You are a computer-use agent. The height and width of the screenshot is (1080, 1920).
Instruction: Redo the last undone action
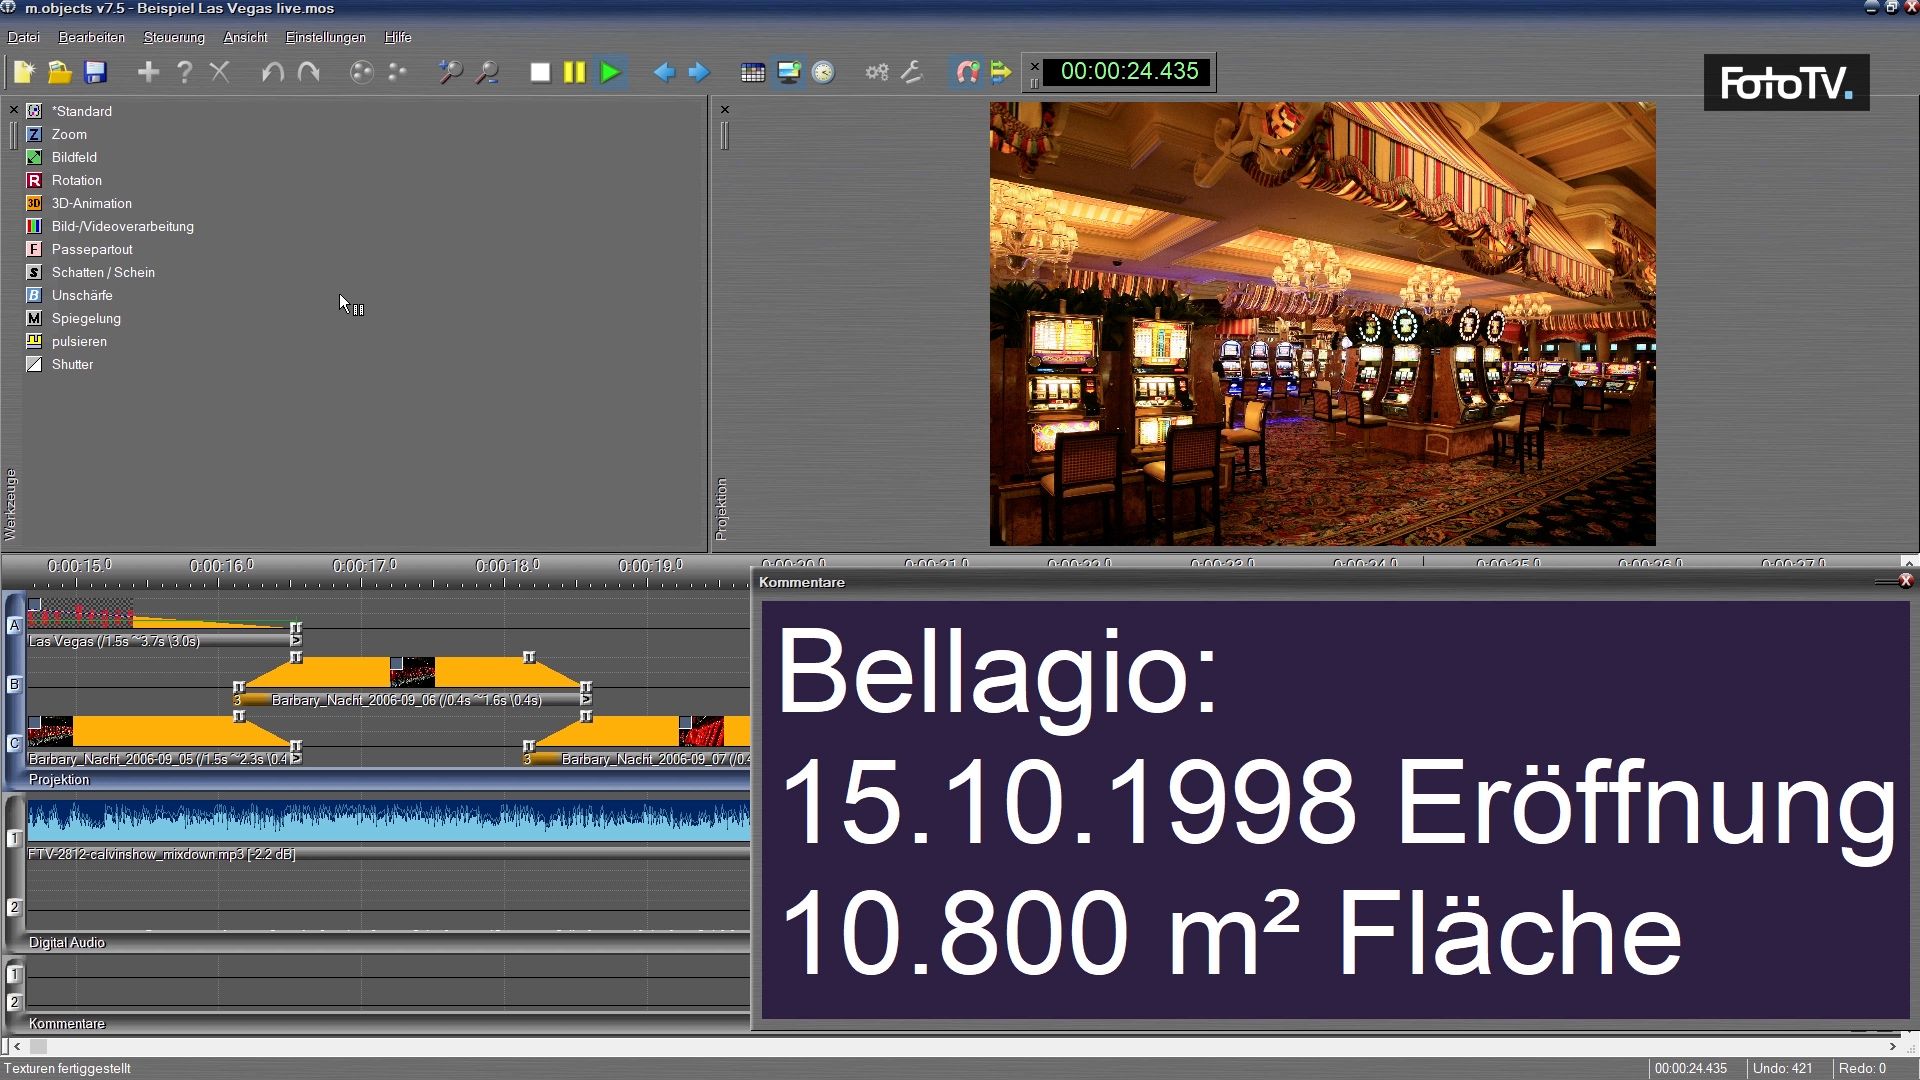tap(309, 72)
